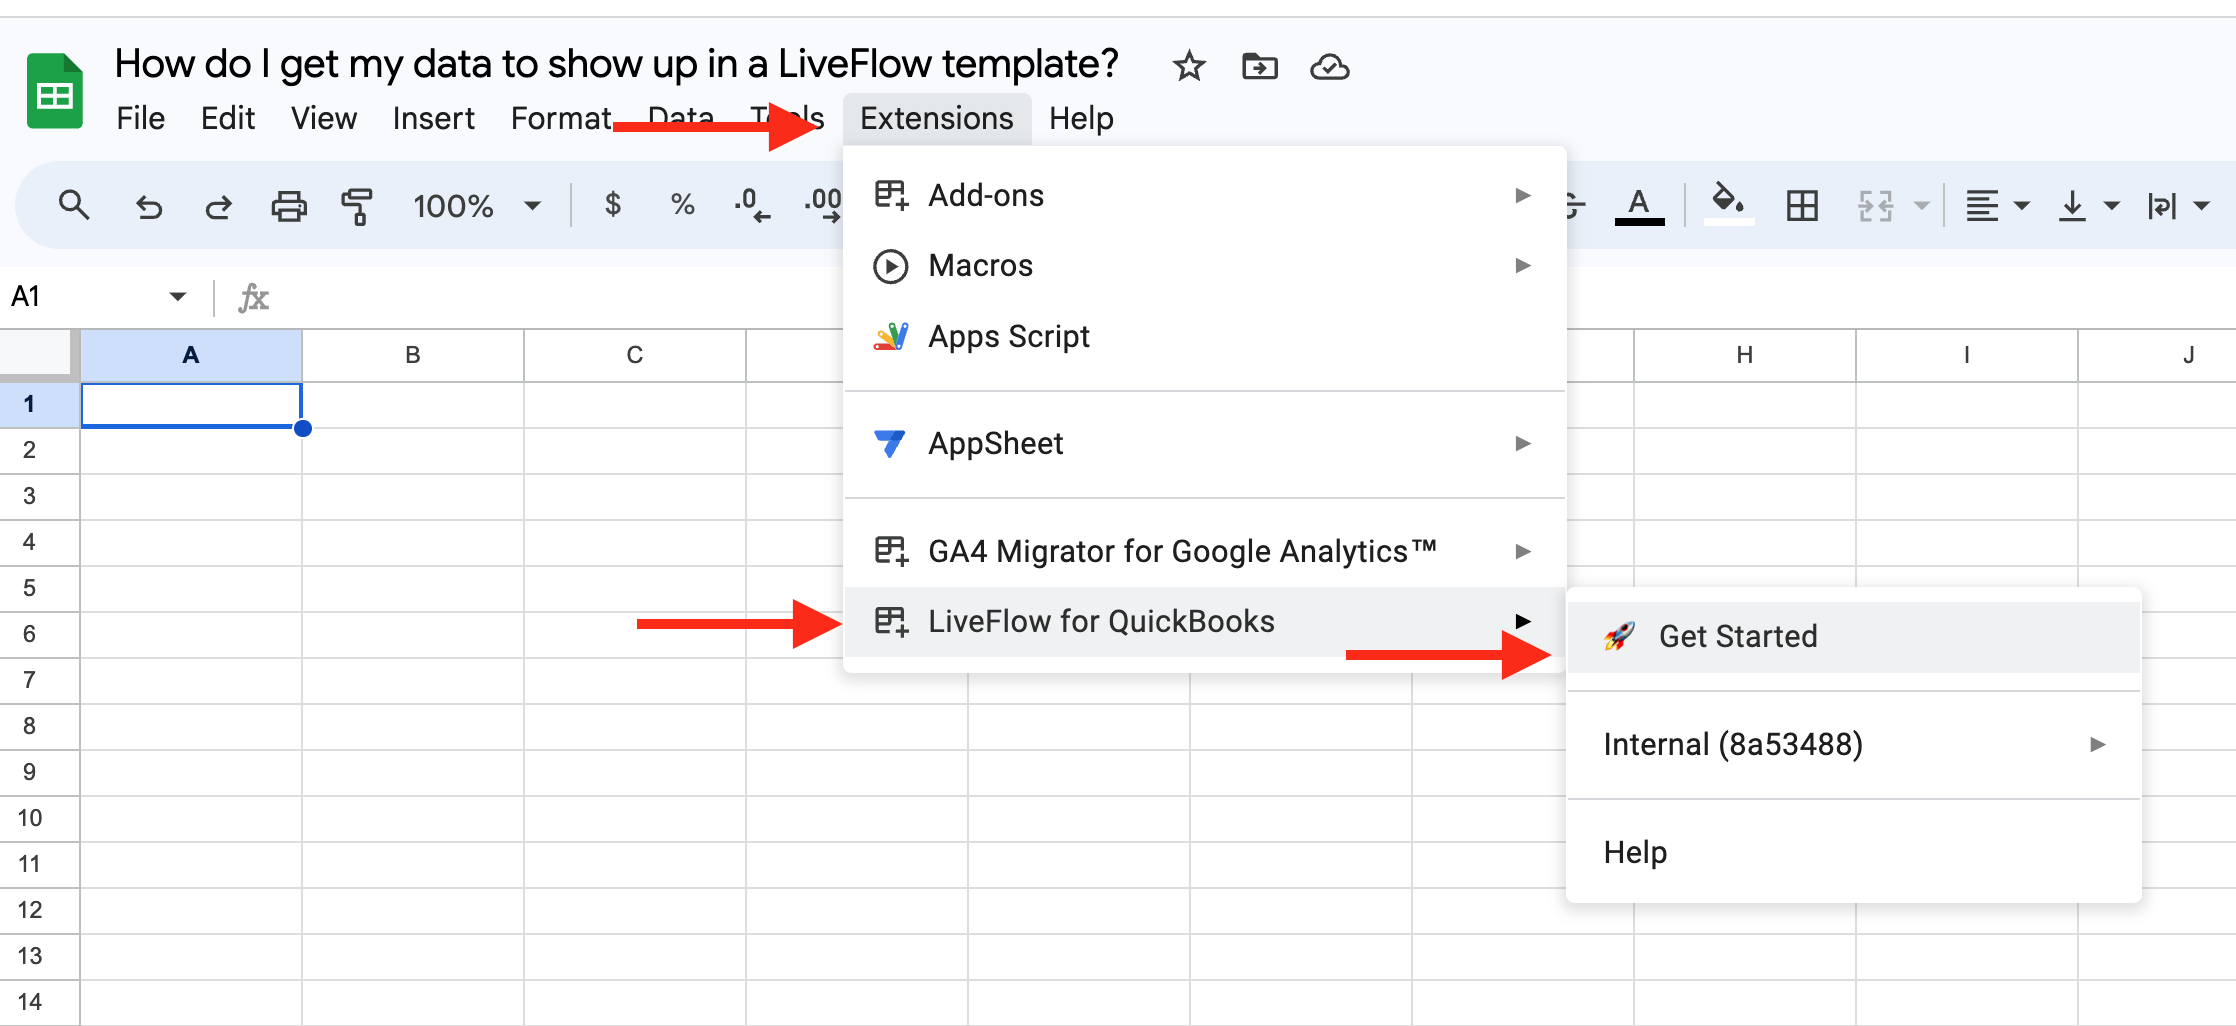Expand the Add-ons submenu
This screenshot has width=2236, height=1026.
pyautogui.click(x=1204, y=195)
